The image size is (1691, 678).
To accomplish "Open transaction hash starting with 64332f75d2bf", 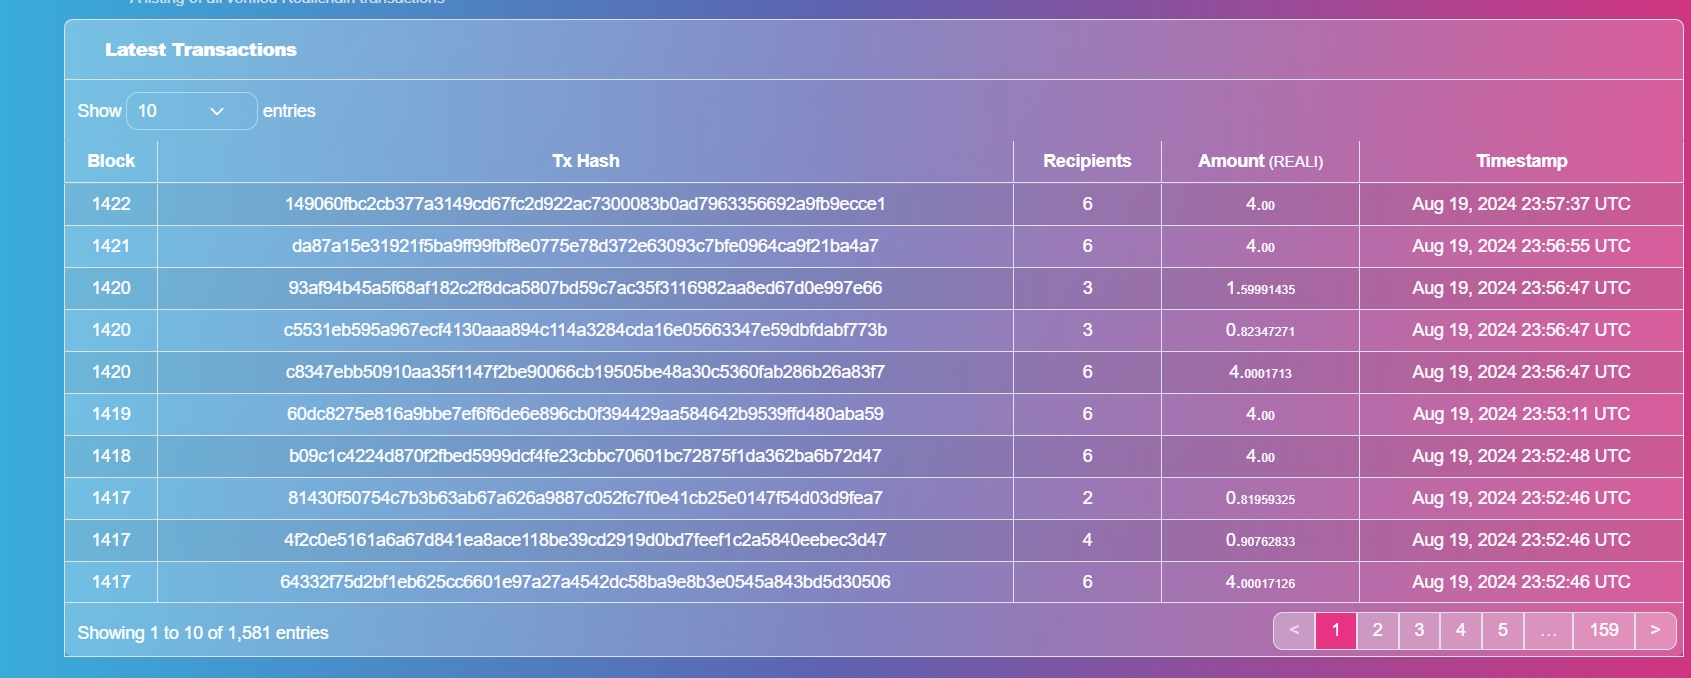I will click(x=585, y=582).
